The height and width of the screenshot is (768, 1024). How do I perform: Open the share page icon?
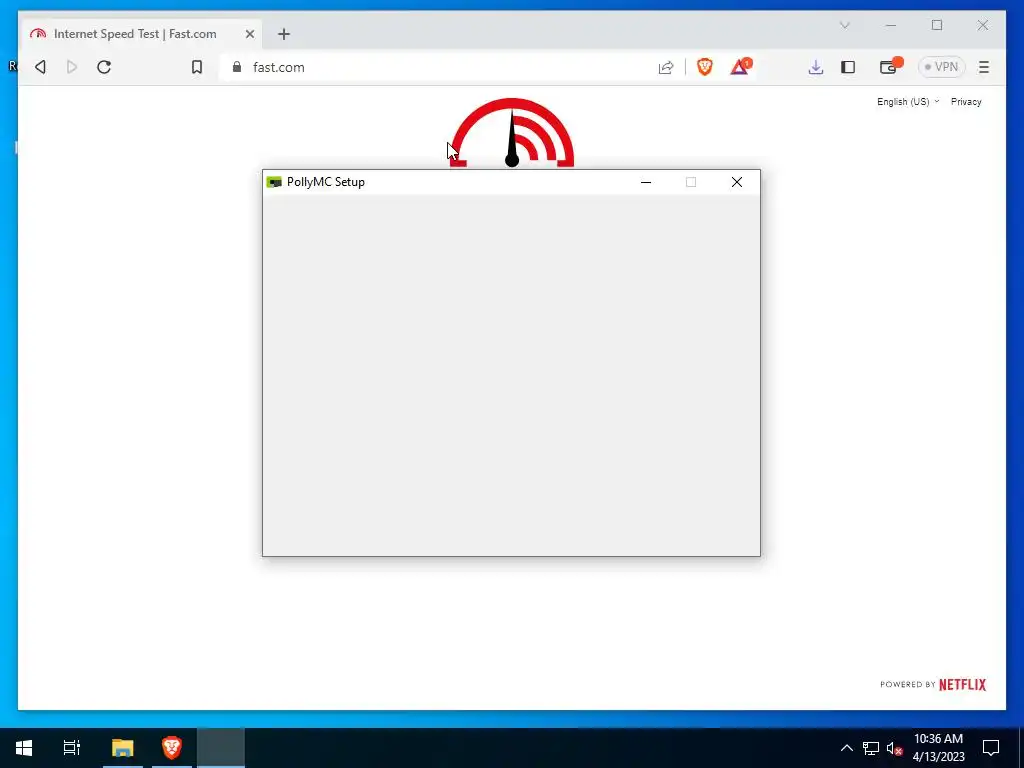(x=665, y=67)
